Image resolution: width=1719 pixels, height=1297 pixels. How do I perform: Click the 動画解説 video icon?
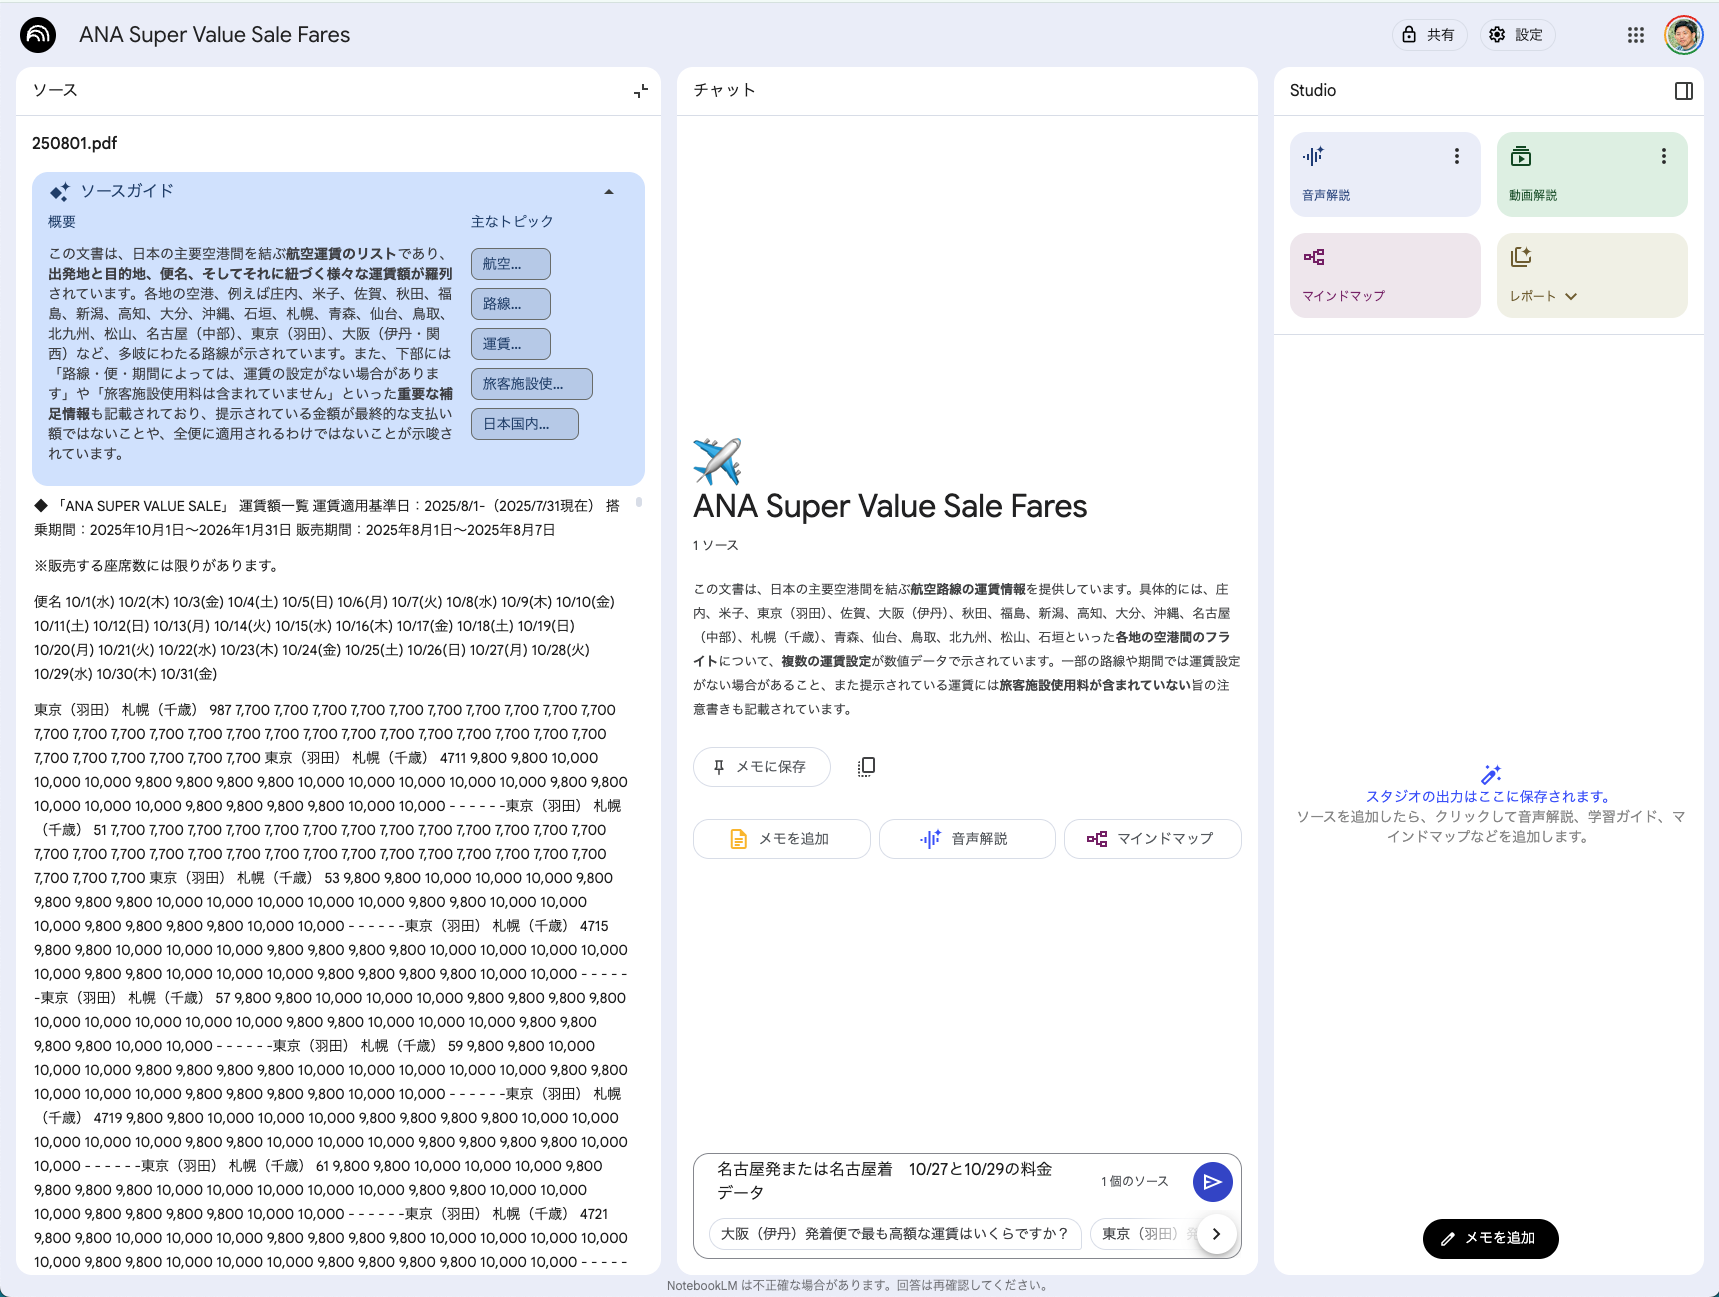click(x=1521, y=156)
